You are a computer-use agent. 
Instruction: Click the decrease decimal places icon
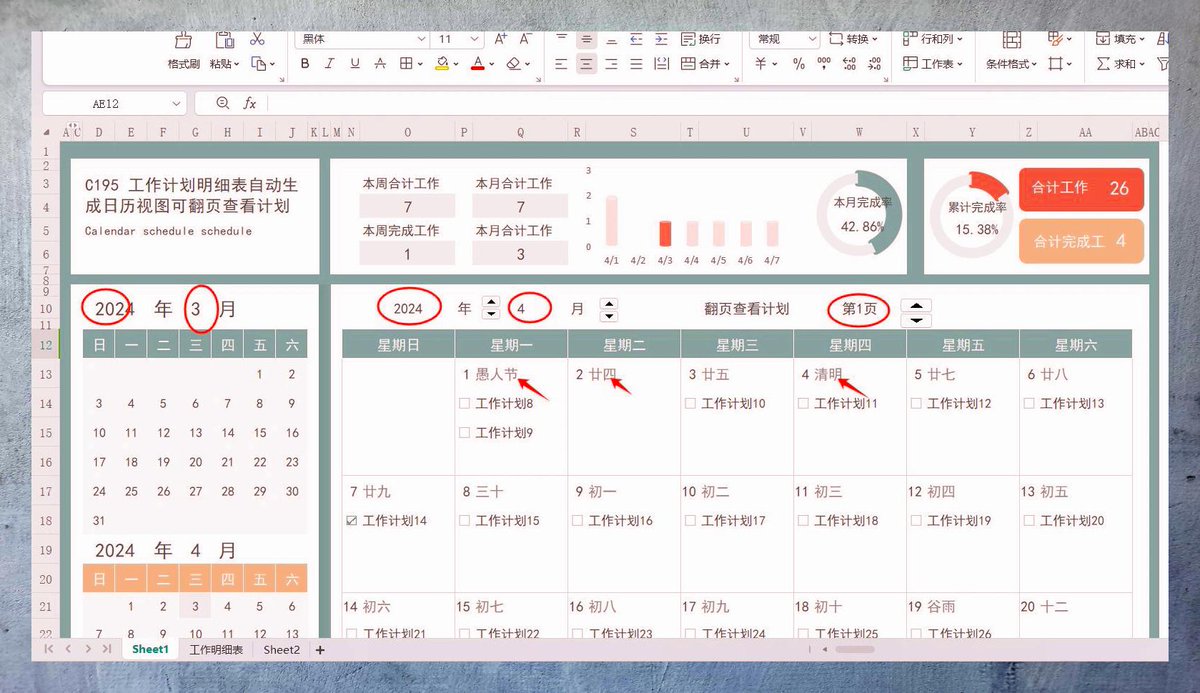(x=875, y=63)
